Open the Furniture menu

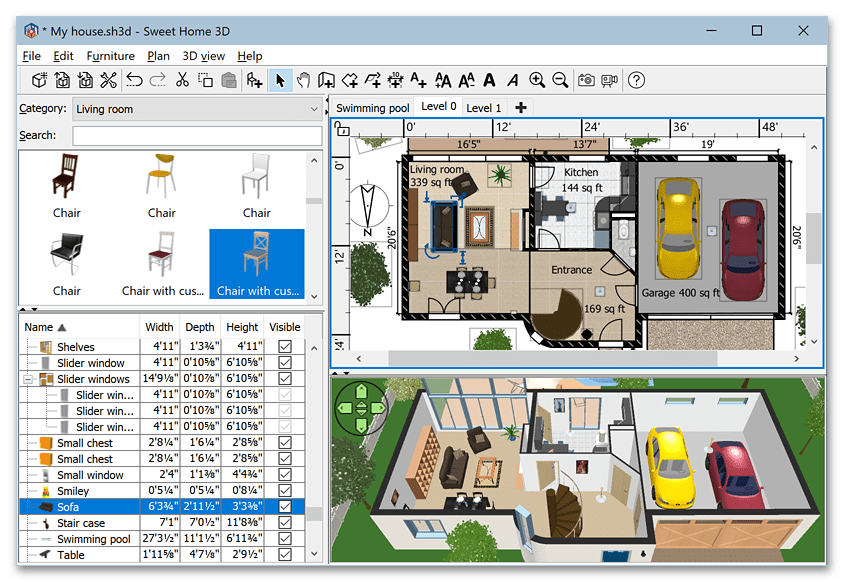click(110, 56)
